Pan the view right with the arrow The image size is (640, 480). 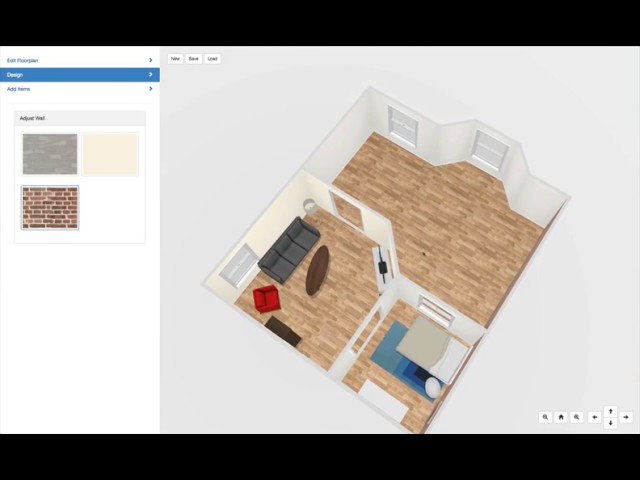click(626, 417)
